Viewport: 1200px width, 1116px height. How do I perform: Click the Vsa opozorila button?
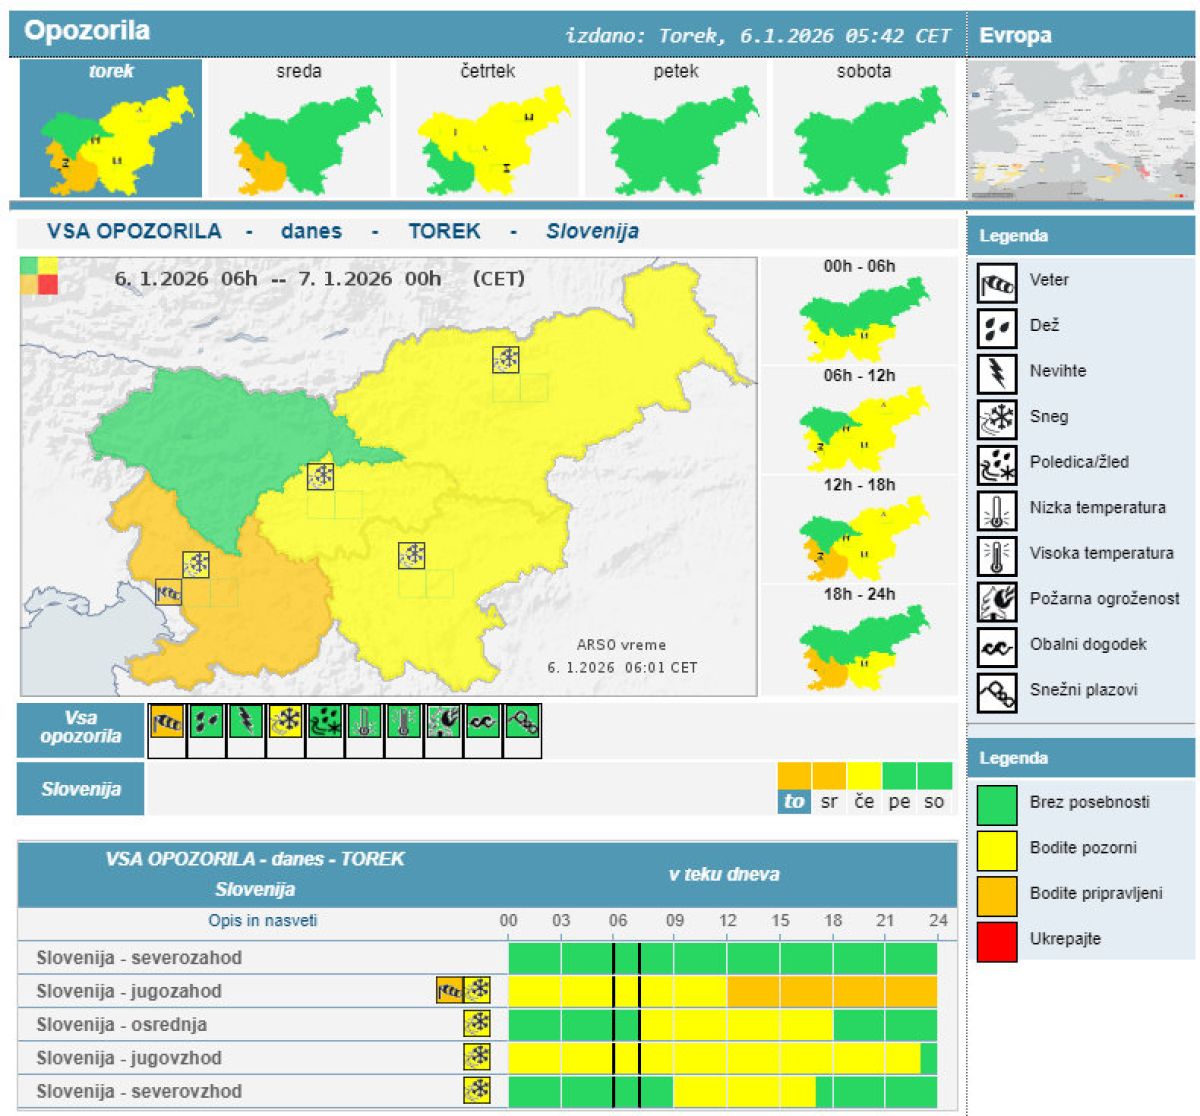coord(81,728)
